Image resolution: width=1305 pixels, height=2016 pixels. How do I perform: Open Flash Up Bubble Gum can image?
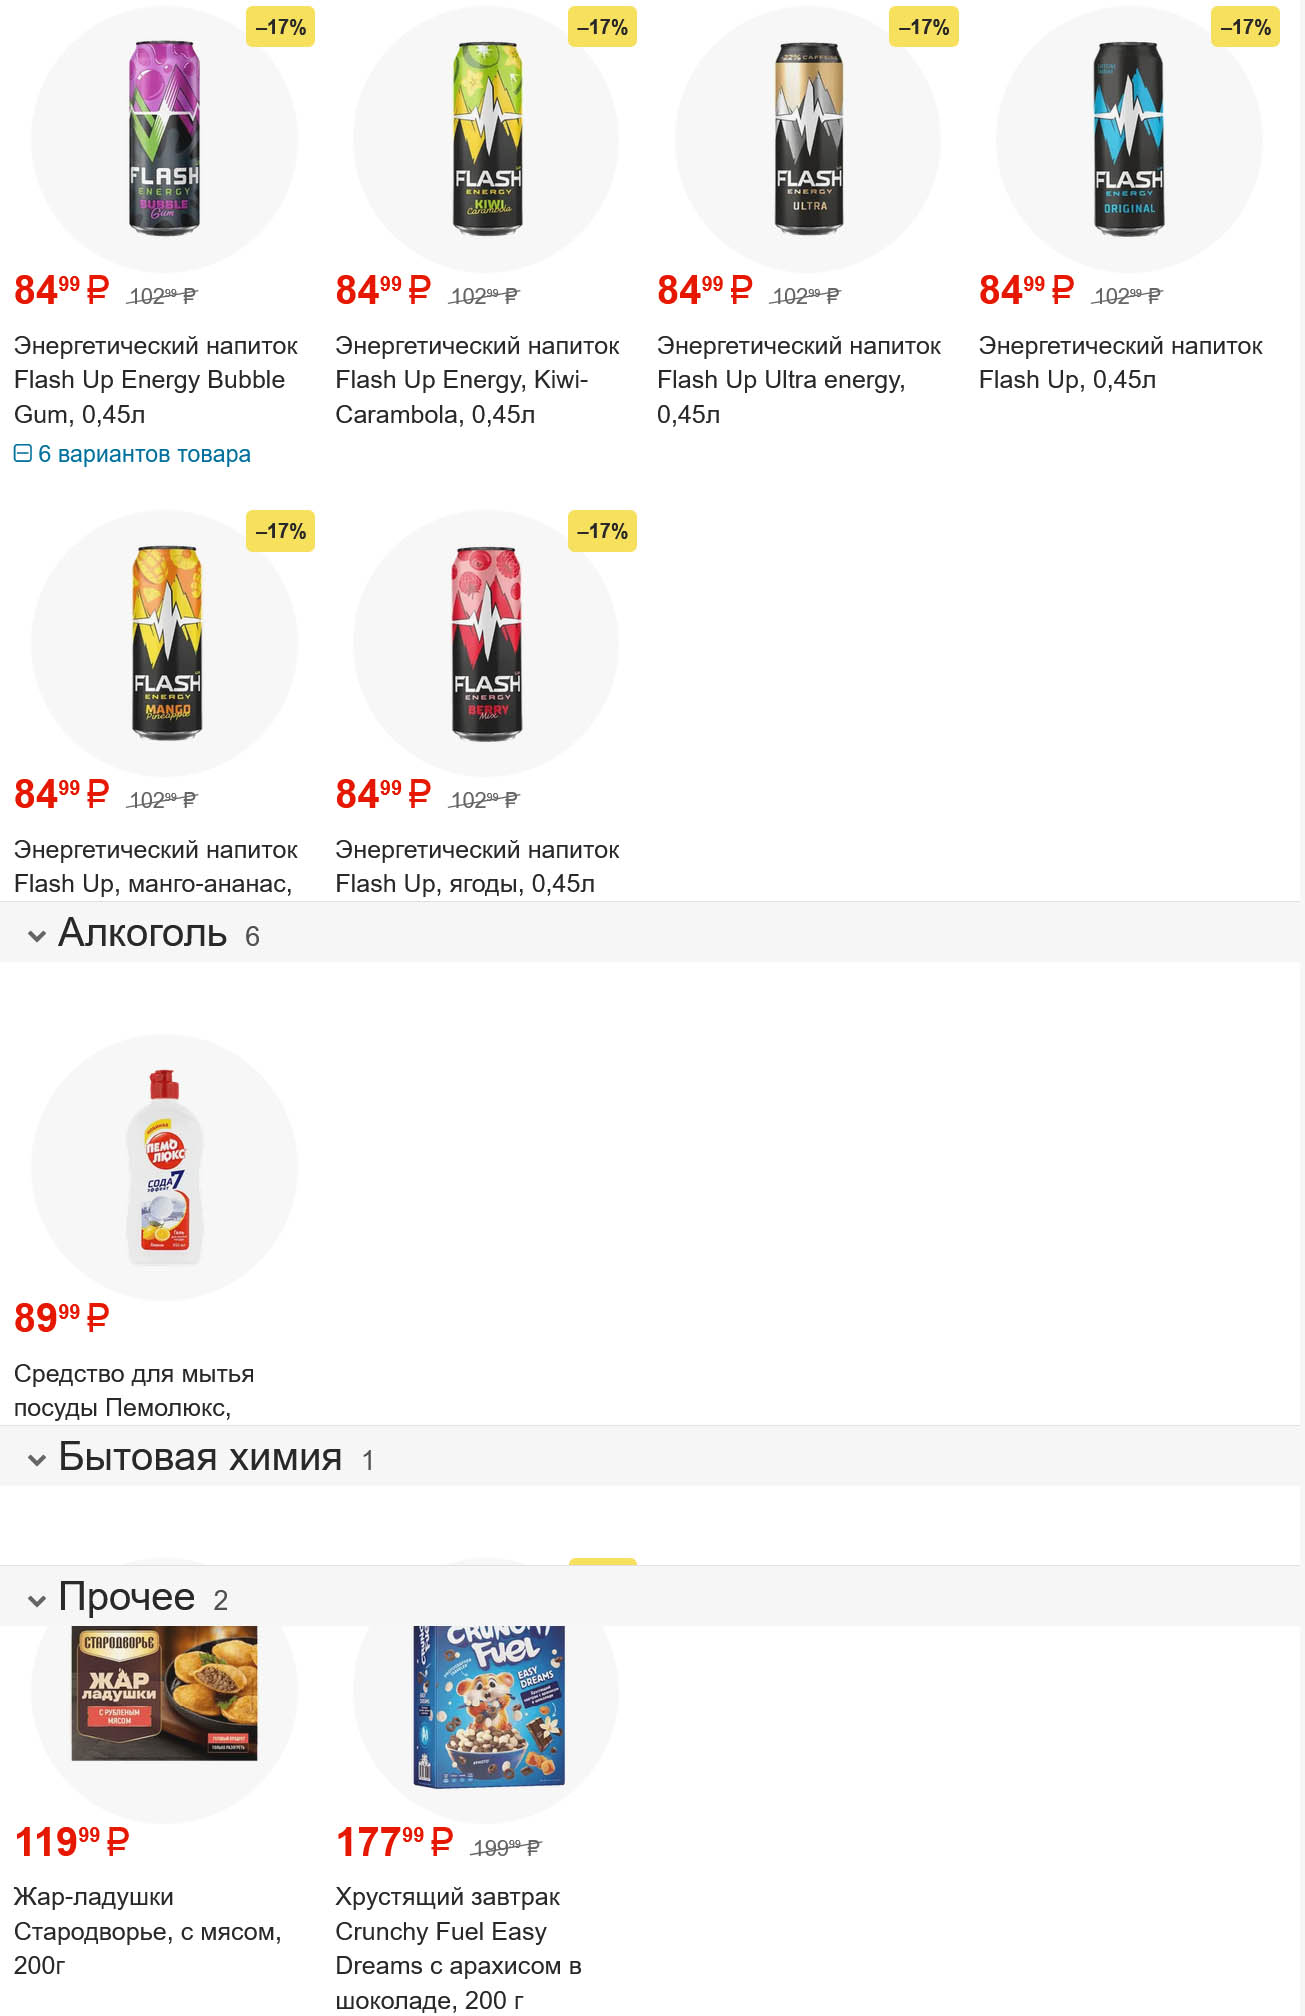[164, 139]
